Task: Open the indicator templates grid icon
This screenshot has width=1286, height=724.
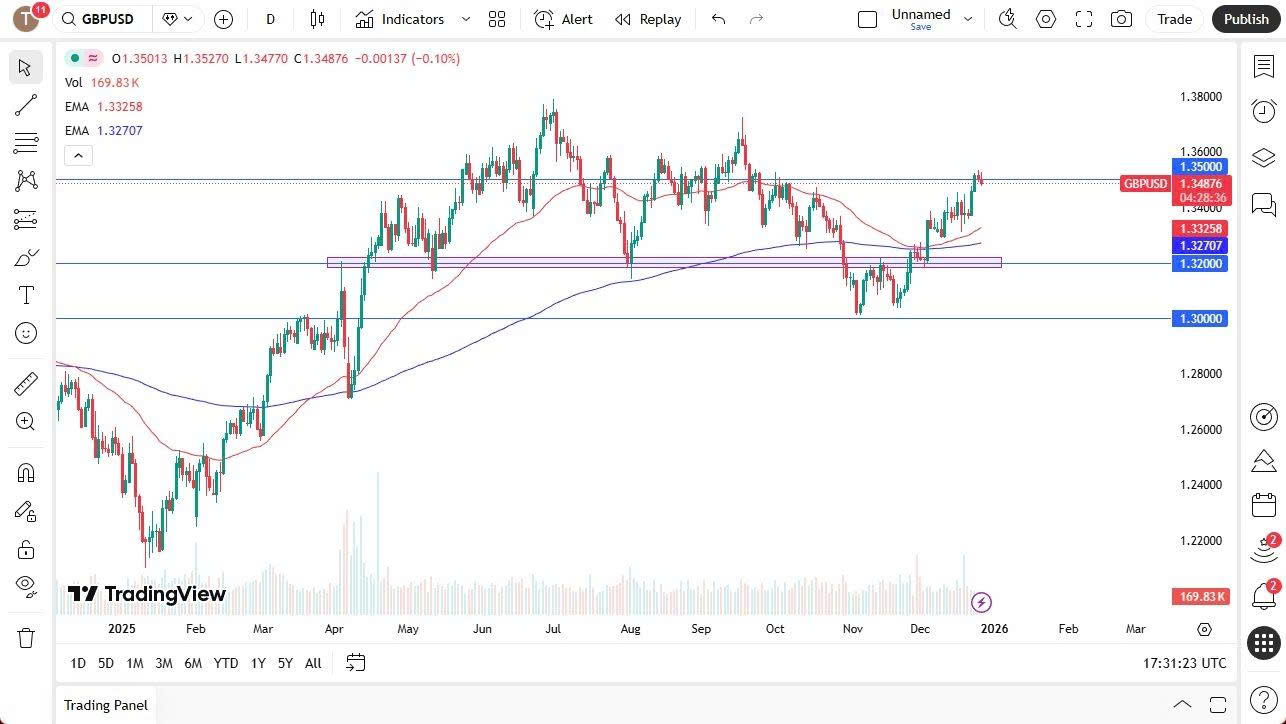Action: point(497,19)
